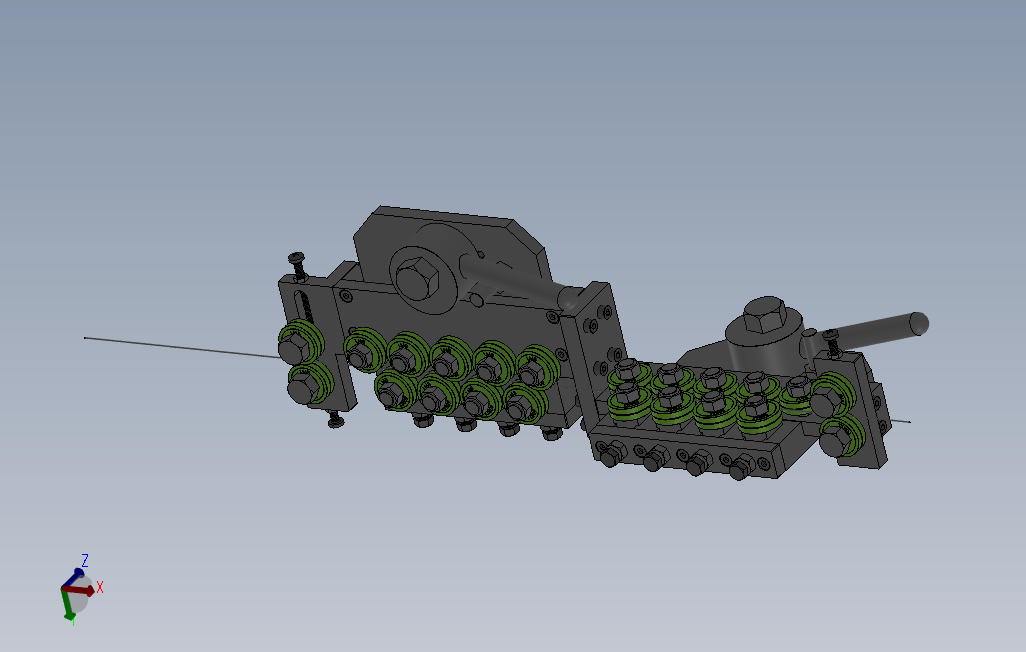Click the red X axis of the orientation triad

[81, 590]
